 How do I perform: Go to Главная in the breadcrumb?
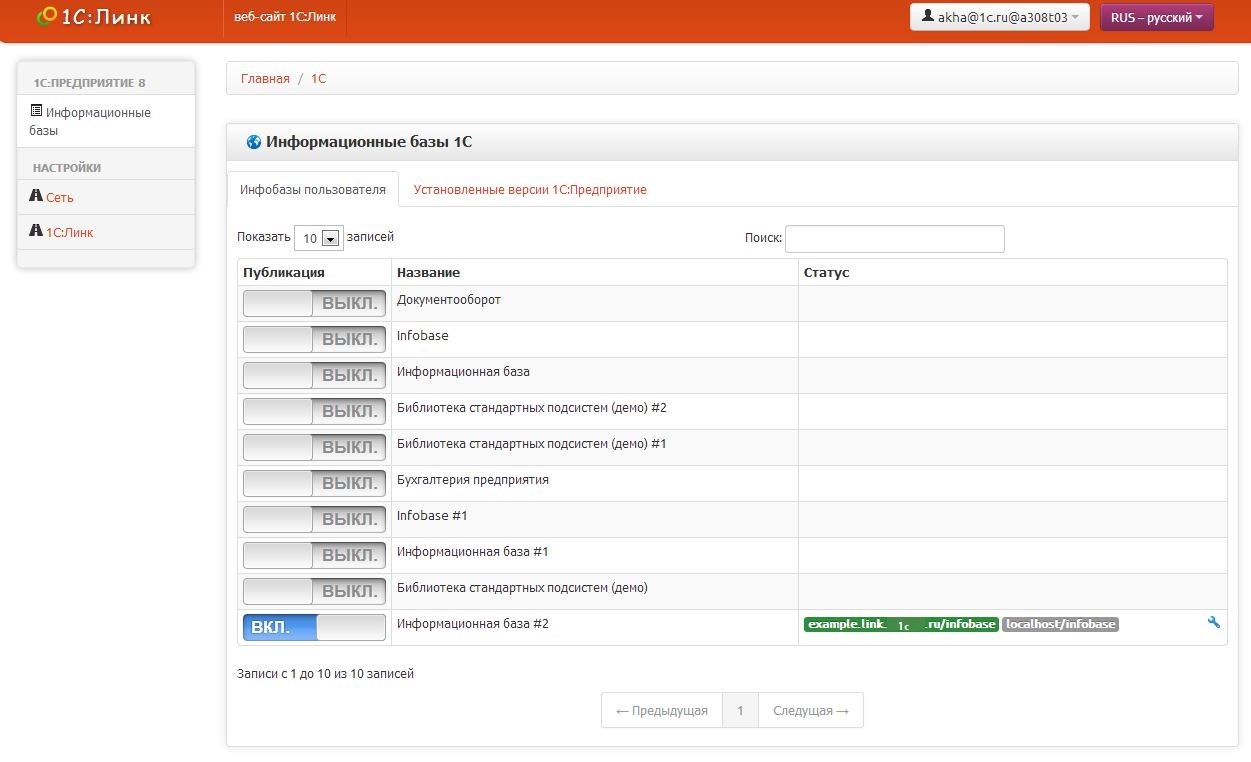[x=265, y=78]
